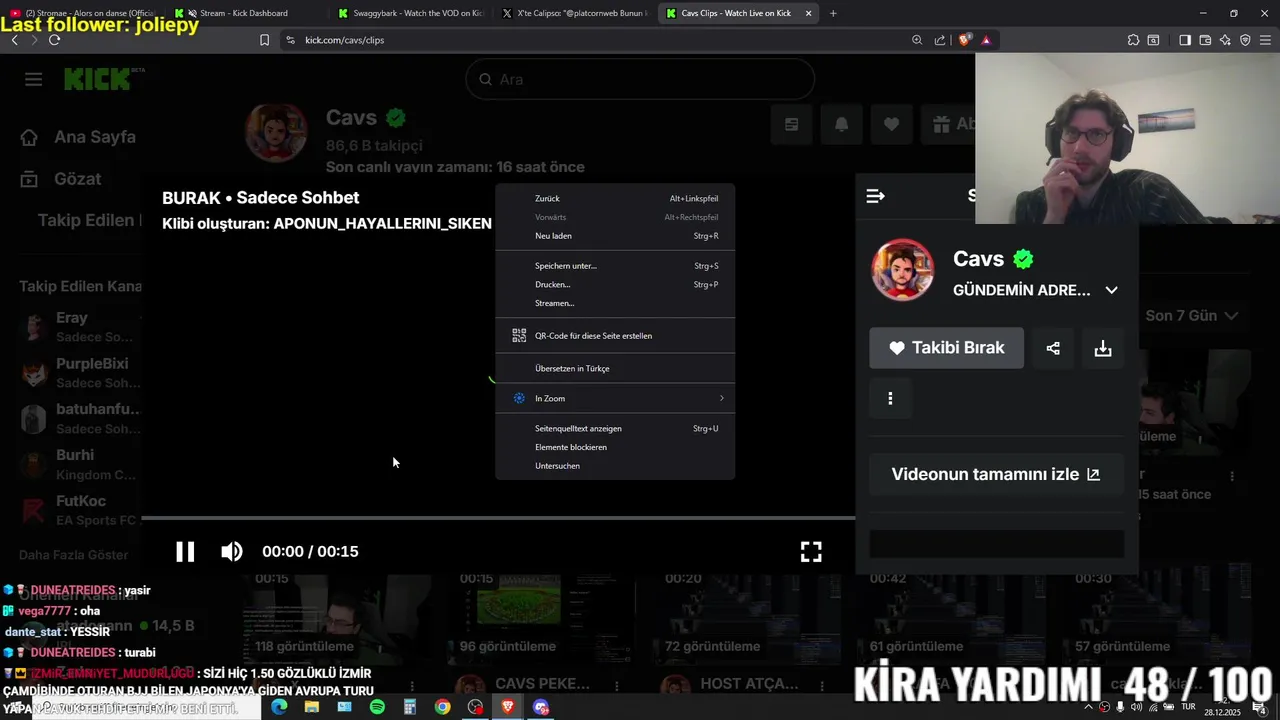1280x720 pixels.
Task: Toggle fullscreen for the clip player
Action: coord(811,551)
